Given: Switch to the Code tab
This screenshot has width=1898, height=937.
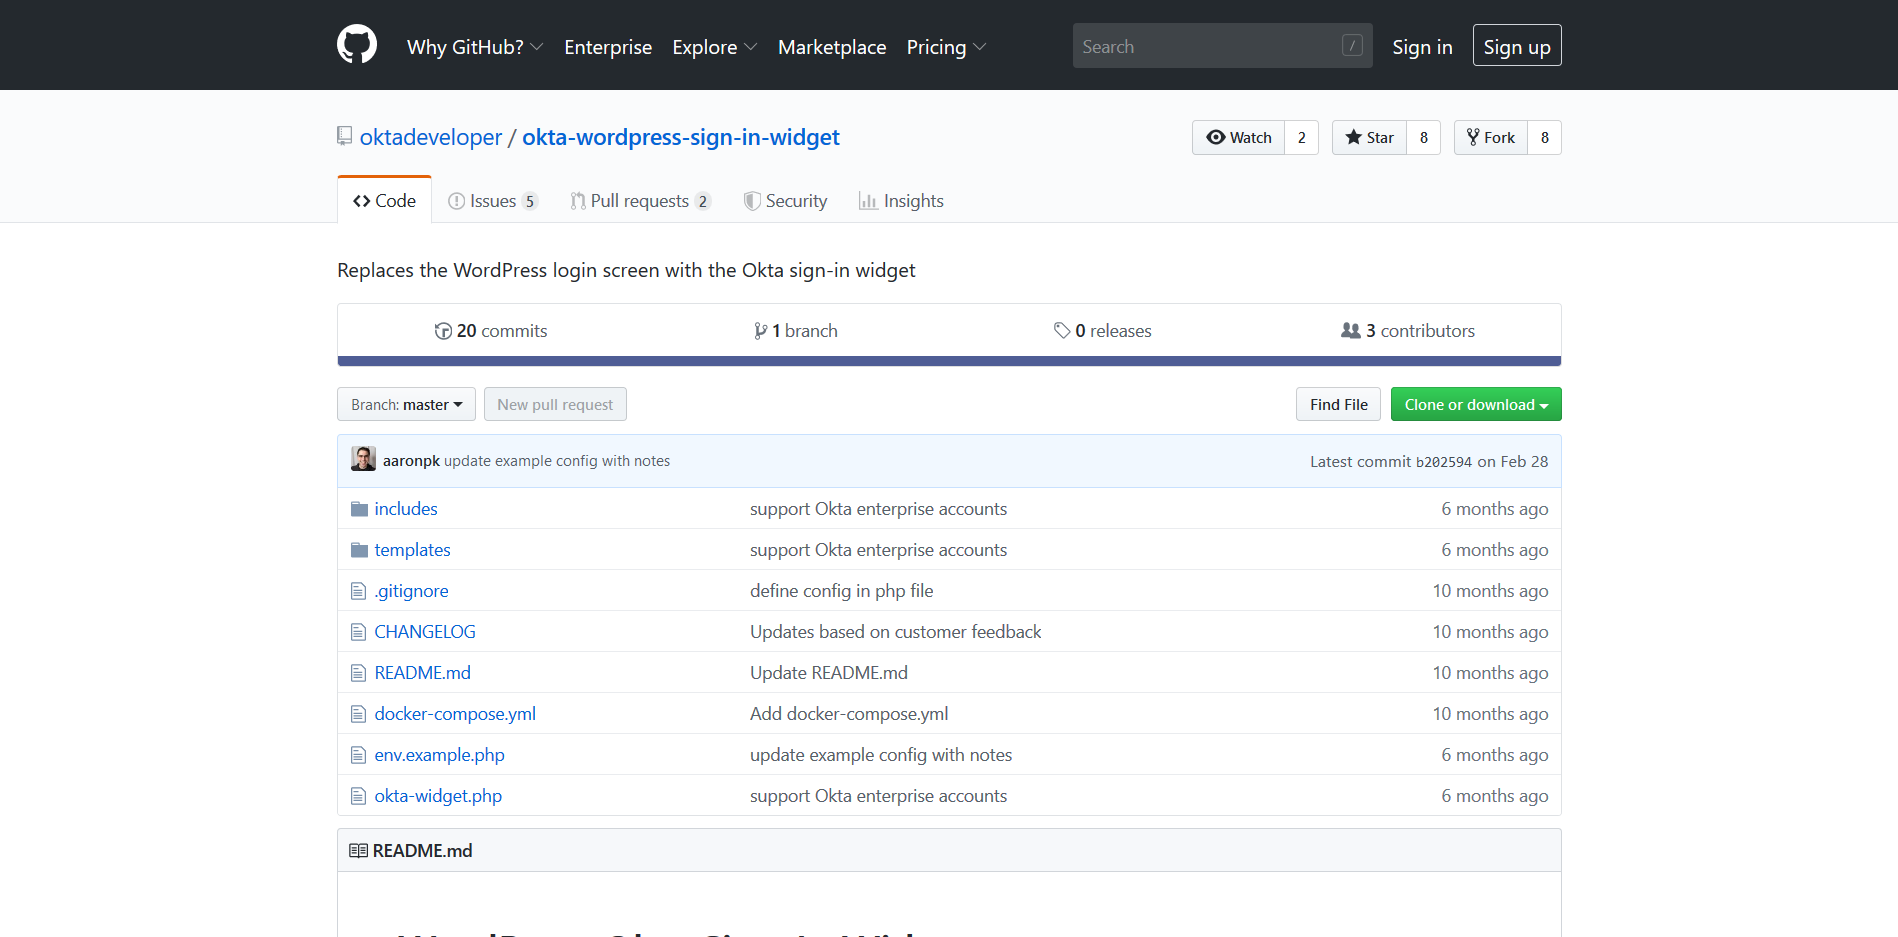Looking at the screenshot, I should pyautogui.click(x=384, y=200).
